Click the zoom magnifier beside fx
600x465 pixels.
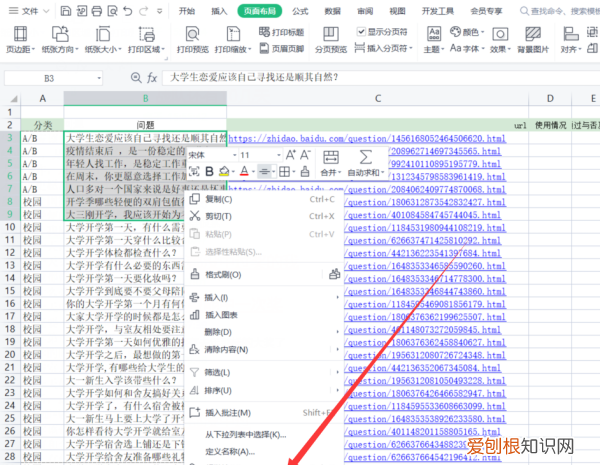tap(136, 78)
